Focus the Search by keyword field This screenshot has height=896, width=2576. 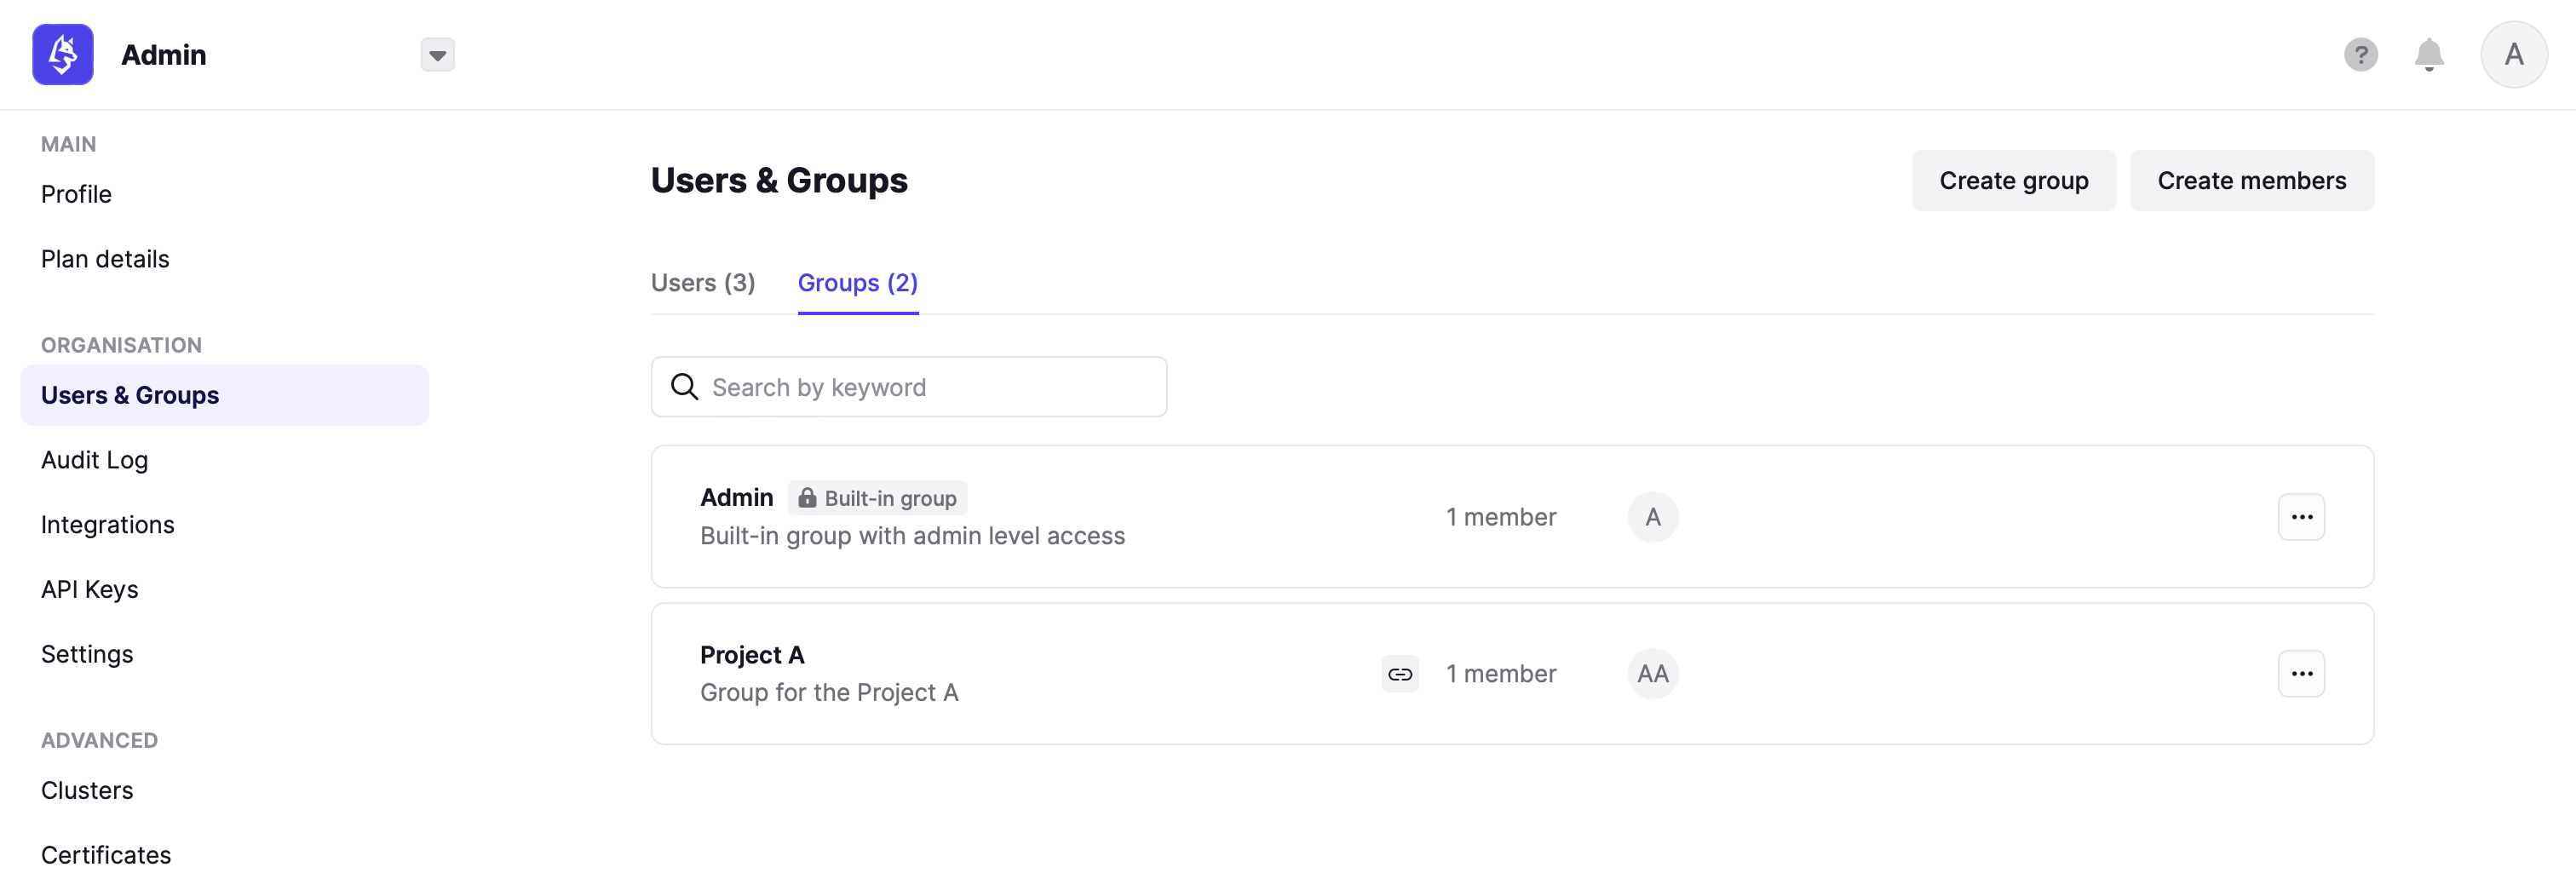[909, 387]
